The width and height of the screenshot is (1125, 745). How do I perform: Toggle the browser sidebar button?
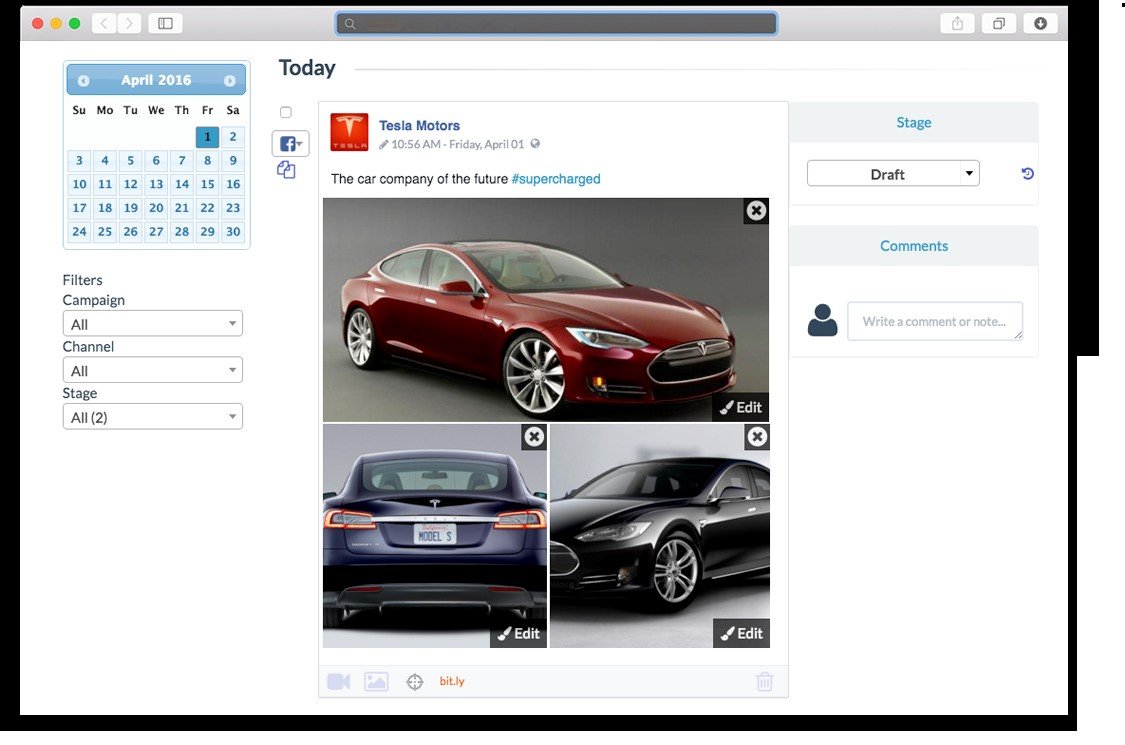point(166,23)
